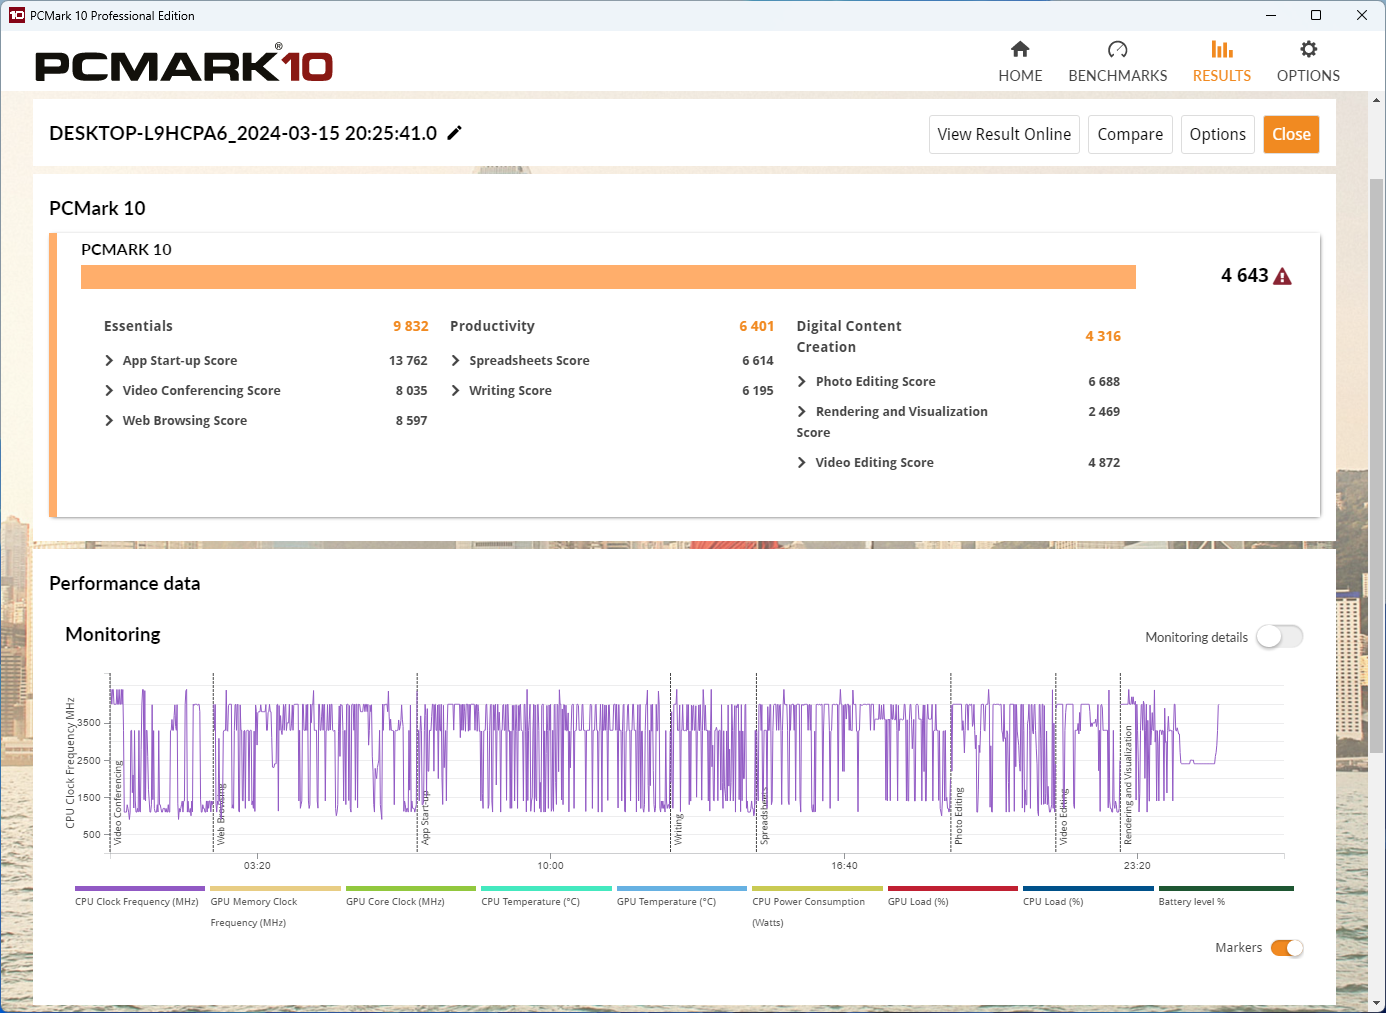Click Rendering and Visualization timeline marker
This screenshot has height=1013, width=1386.
click(1128, 786)
